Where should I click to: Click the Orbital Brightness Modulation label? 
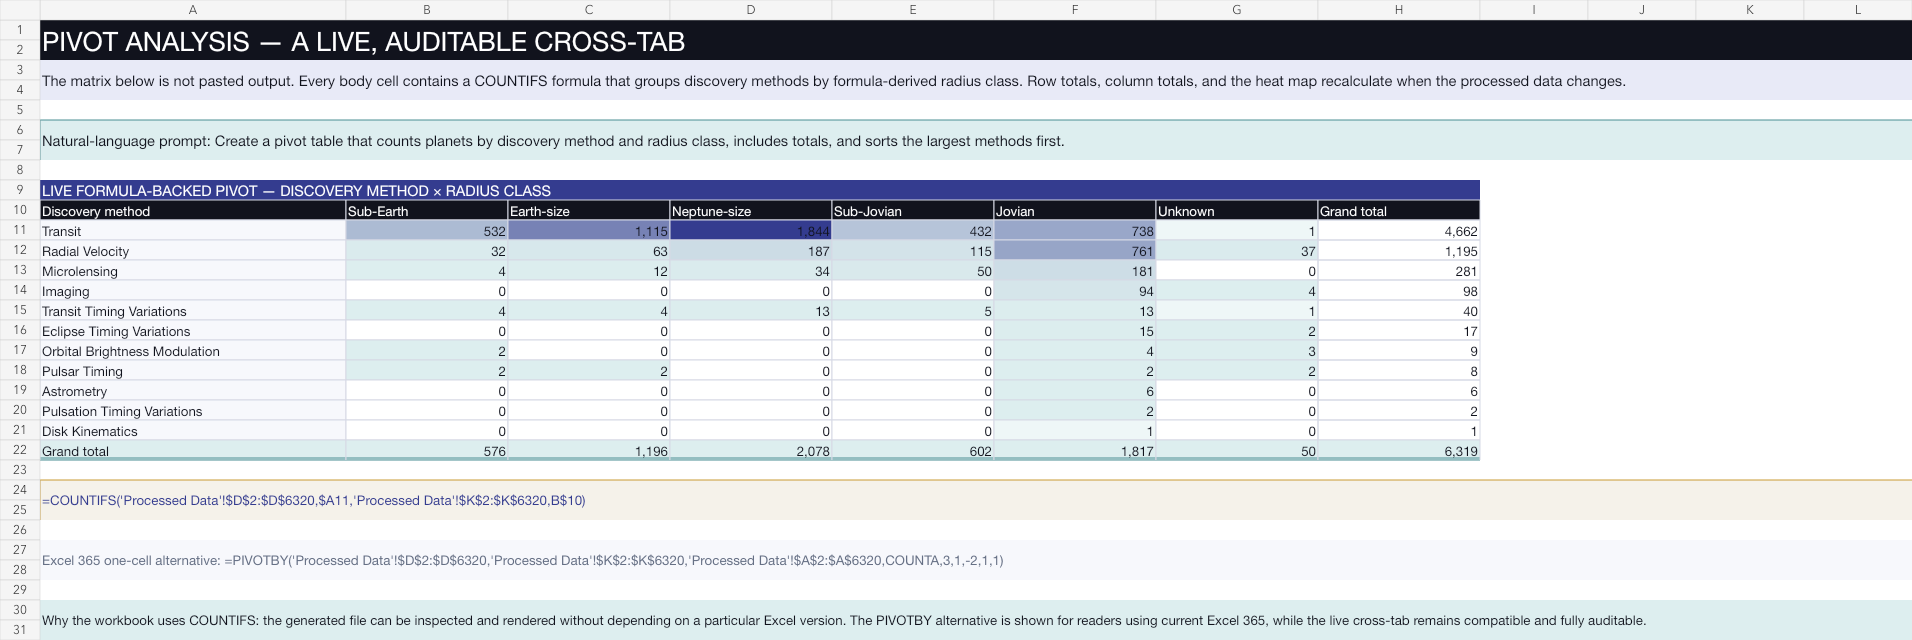(193, 351)
